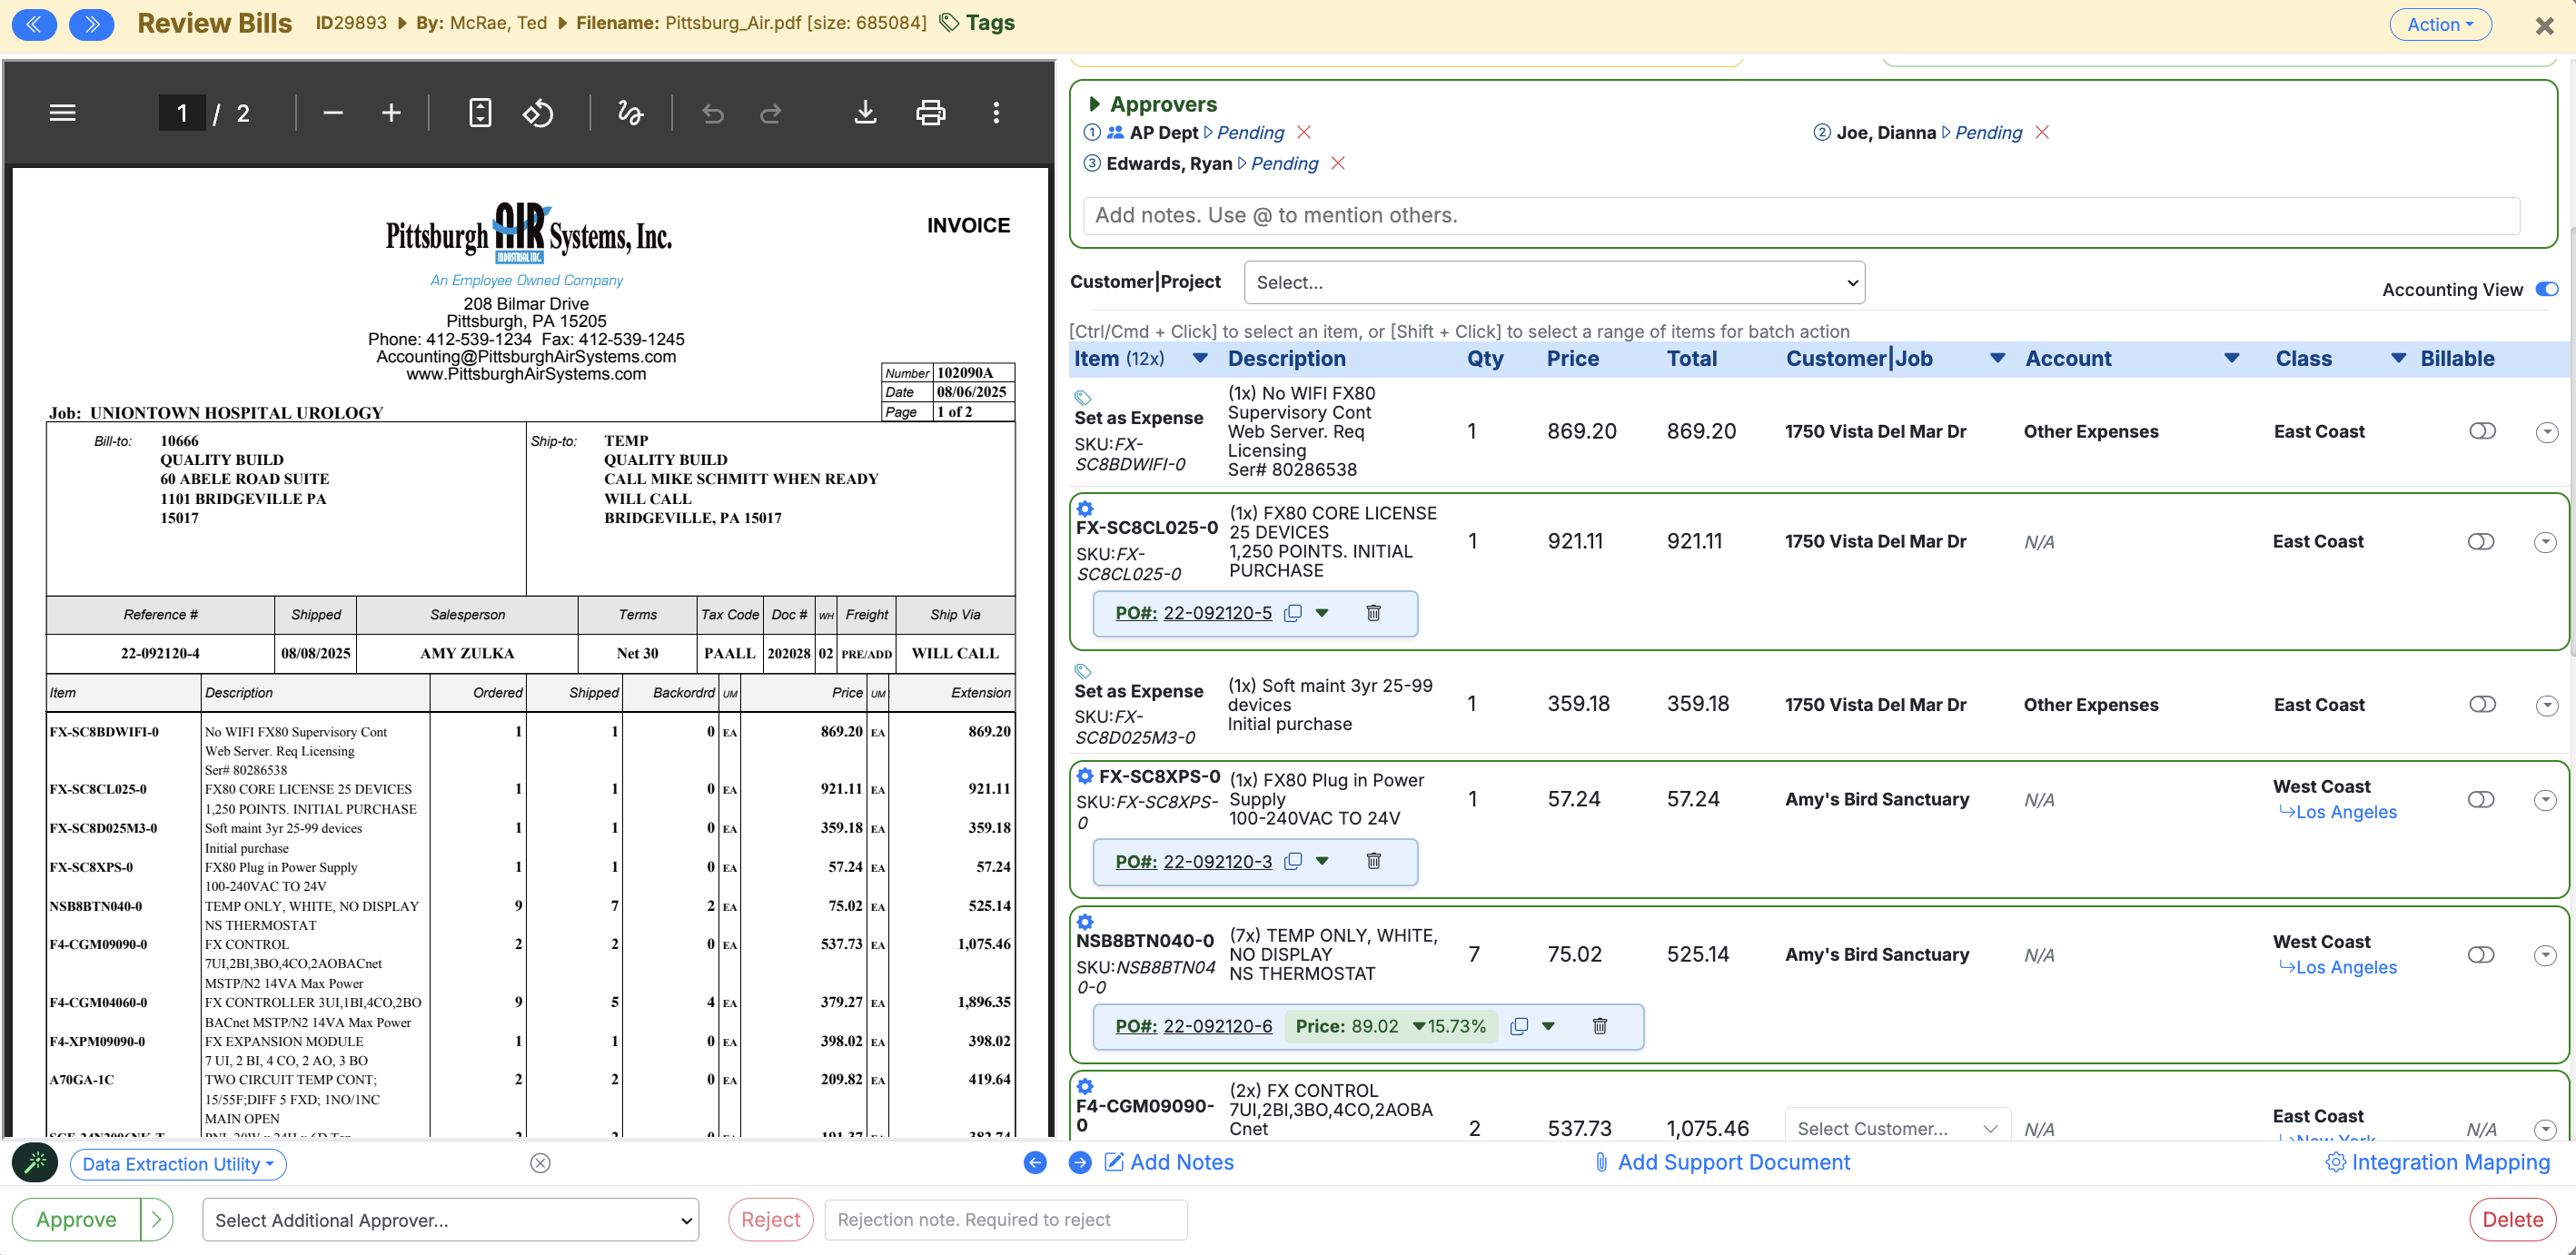The image size is (2576, 1255).
Task: Rotate the PDF page
Action: point(538,113)
